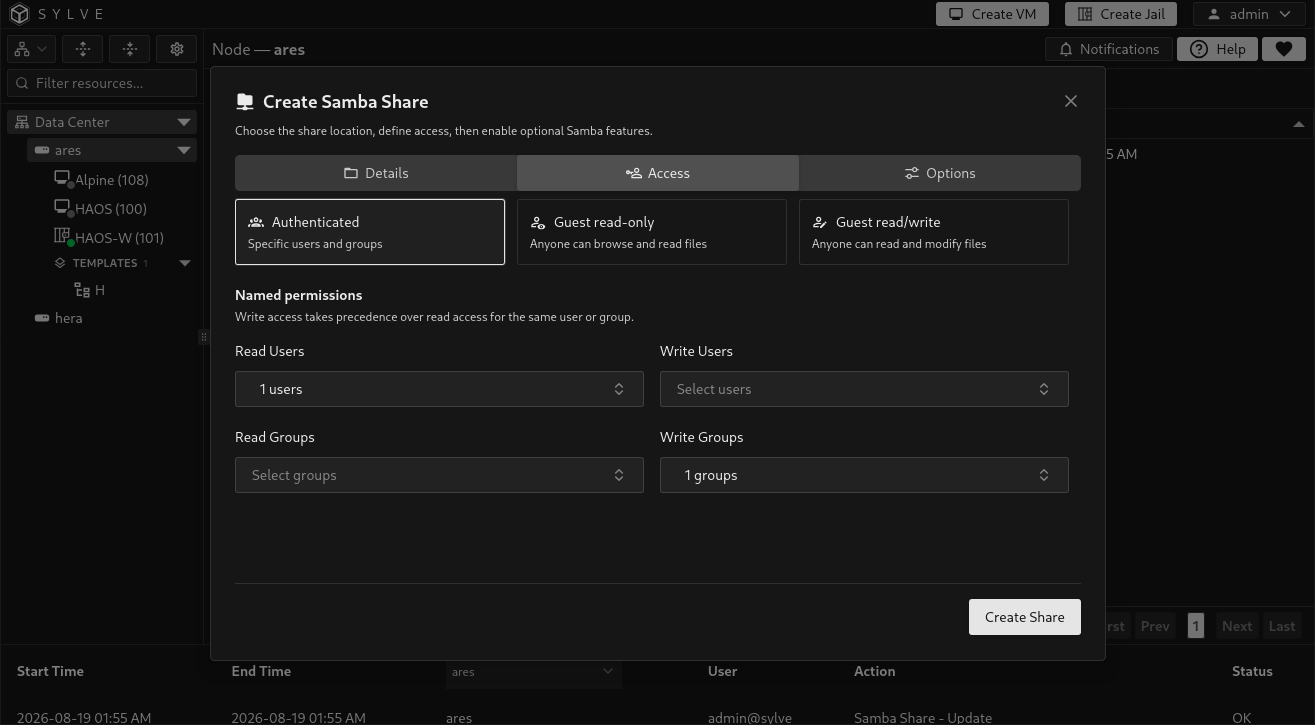
Task: Open the Read Users dropdown
Action: [x=439, y=389]
